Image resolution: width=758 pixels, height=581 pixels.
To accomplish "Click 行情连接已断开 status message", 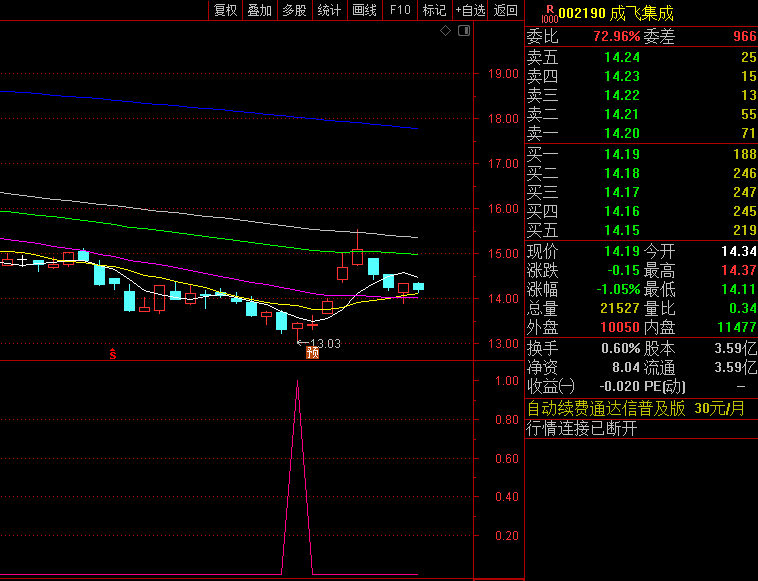I will [582, 428].
